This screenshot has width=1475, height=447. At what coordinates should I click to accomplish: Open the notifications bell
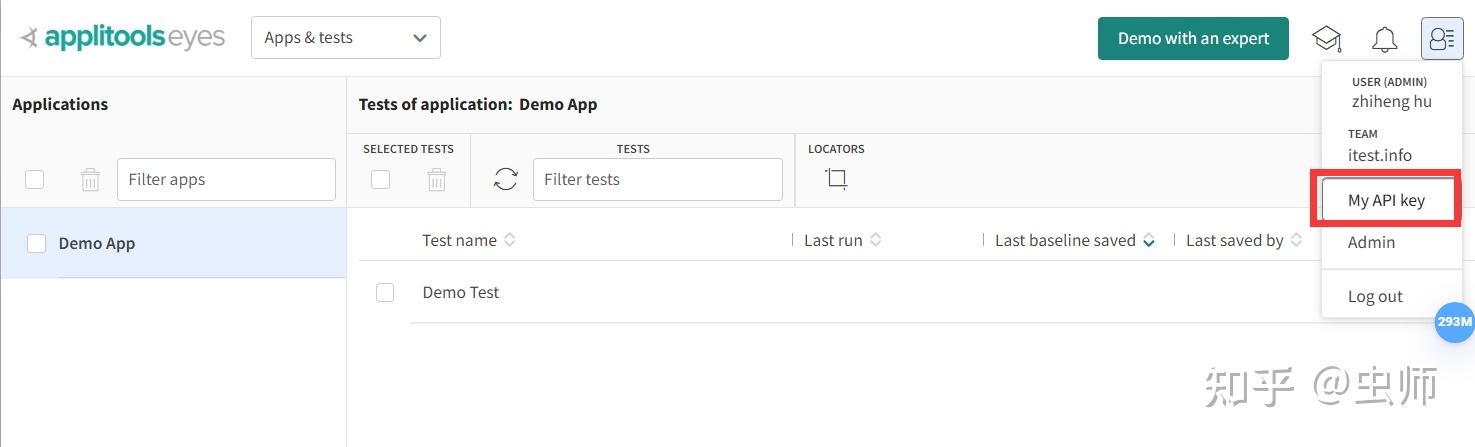point(1384,39)
